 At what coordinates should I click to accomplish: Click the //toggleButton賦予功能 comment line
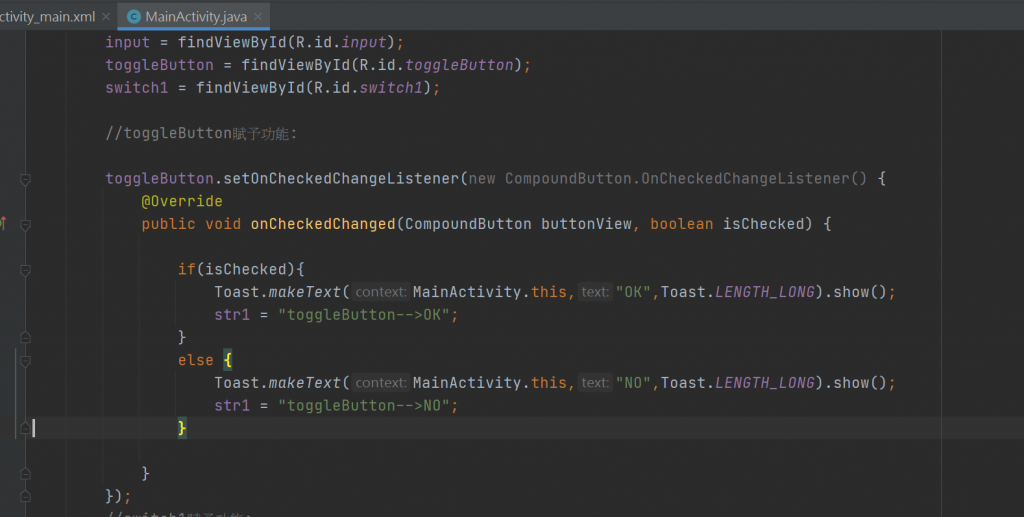[x=201, y=133]
